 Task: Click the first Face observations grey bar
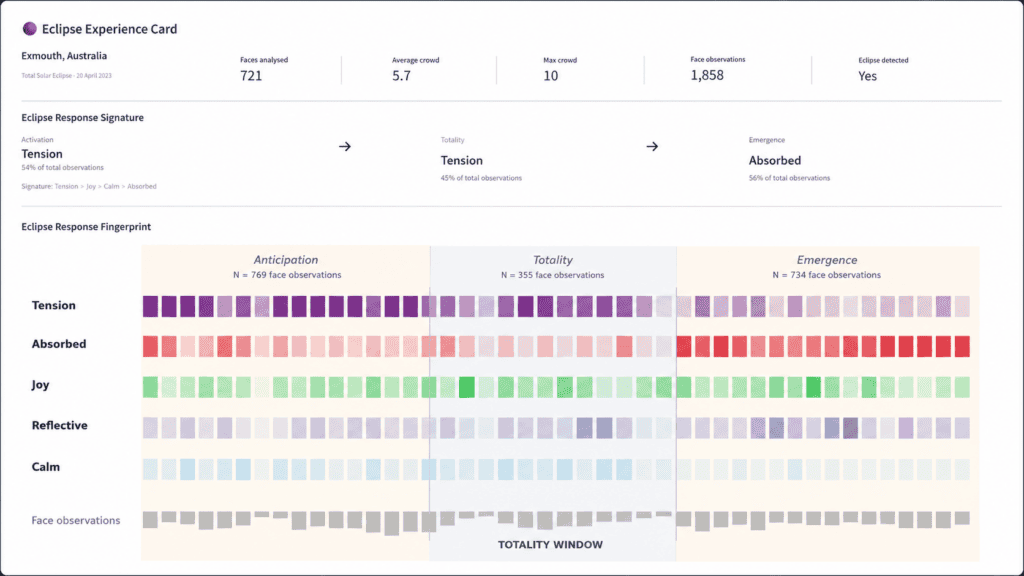[150, 520]
